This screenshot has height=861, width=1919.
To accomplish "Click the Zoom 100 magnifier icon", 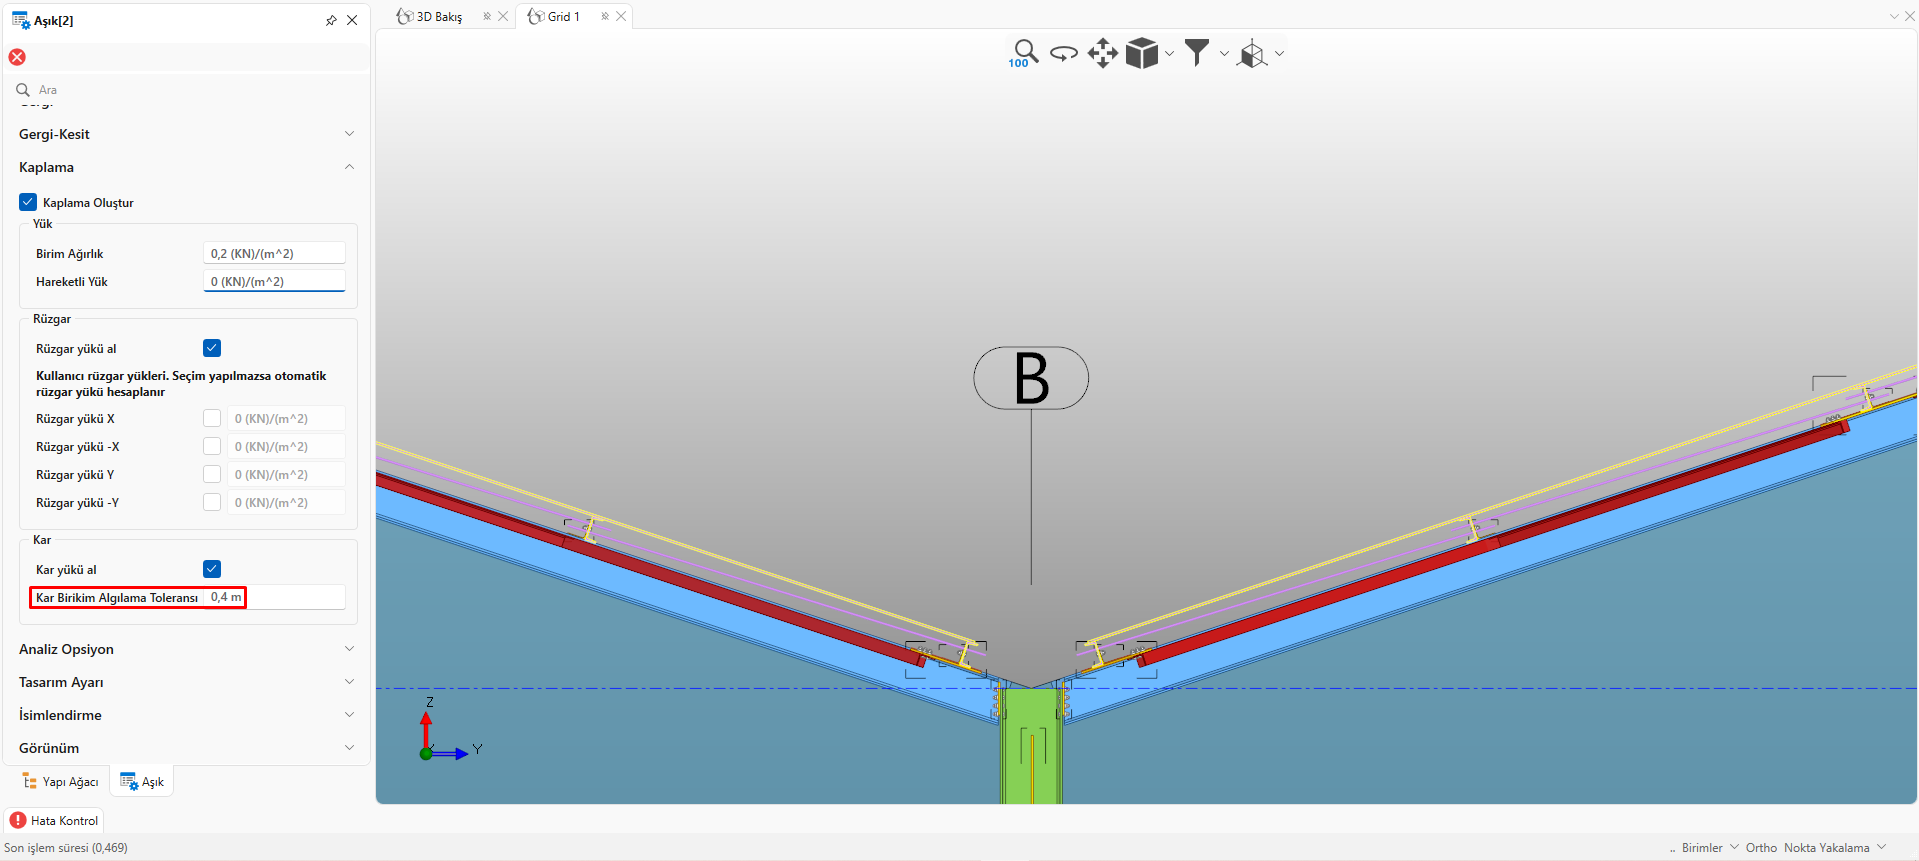I will [1023, 53].
